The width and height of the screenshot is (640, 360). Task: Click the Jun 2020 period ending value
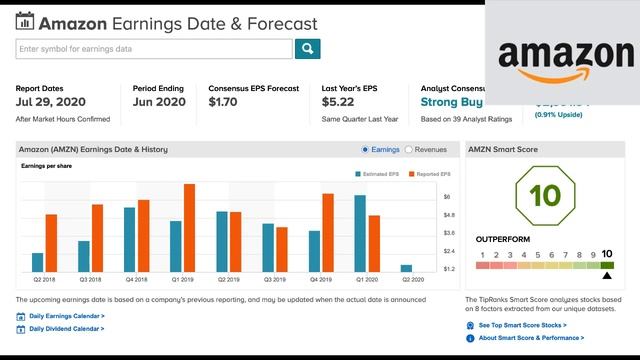coord(159,102)
